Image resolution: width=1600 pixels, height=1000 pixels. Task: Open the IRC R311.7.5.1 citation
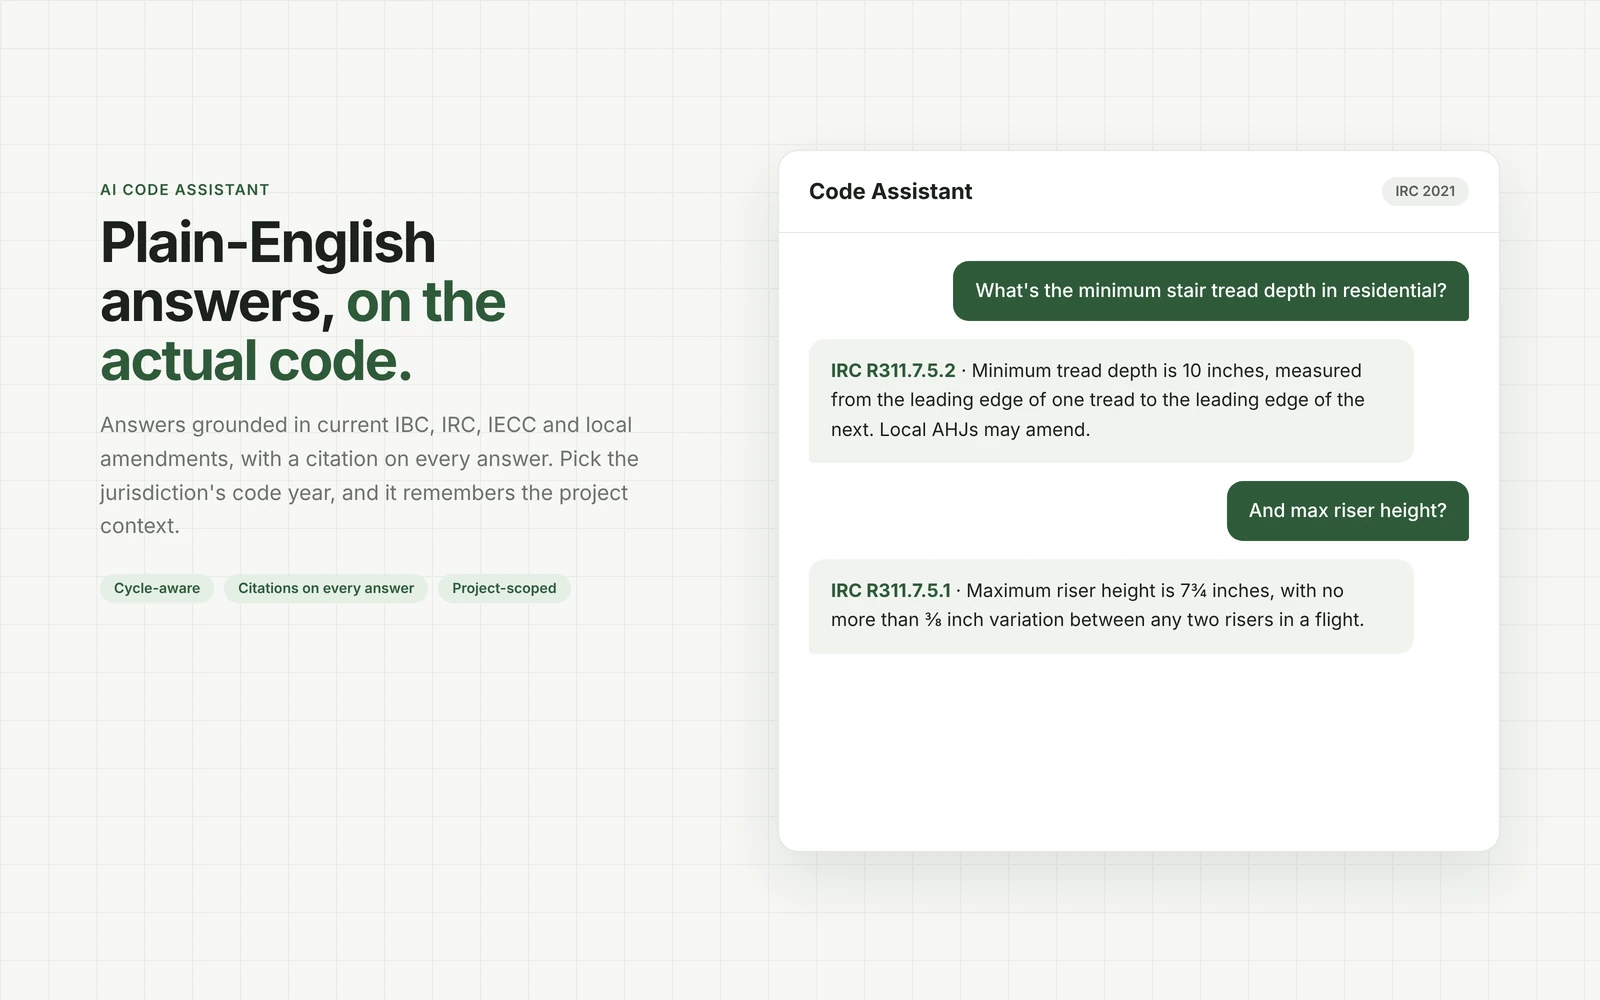click(x=891, y=590)
